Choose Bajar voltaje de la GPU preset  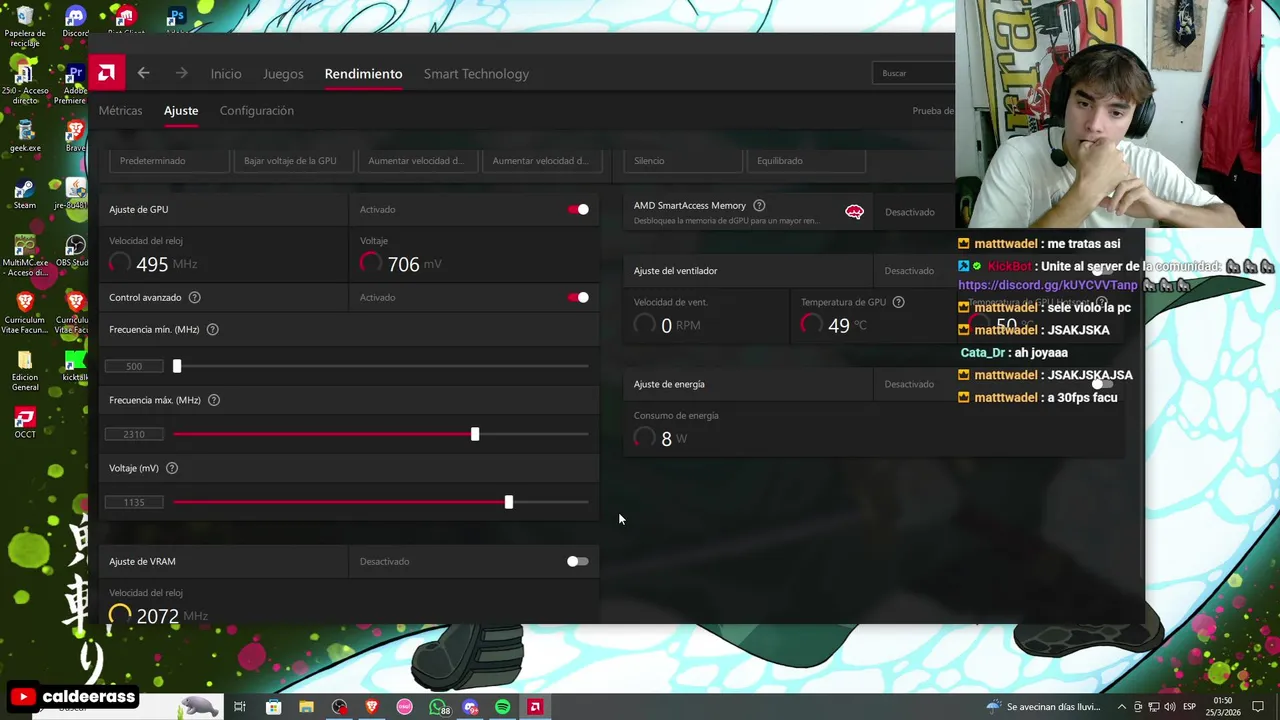click(293, 160)
